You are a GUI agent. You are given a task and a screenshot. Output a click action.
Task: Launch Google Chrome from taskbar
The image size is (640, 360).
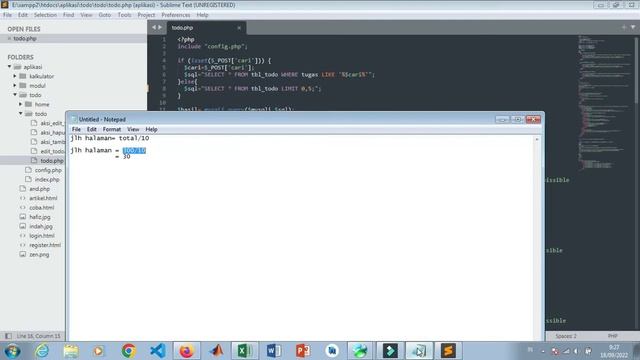click(x=129, y=351)
